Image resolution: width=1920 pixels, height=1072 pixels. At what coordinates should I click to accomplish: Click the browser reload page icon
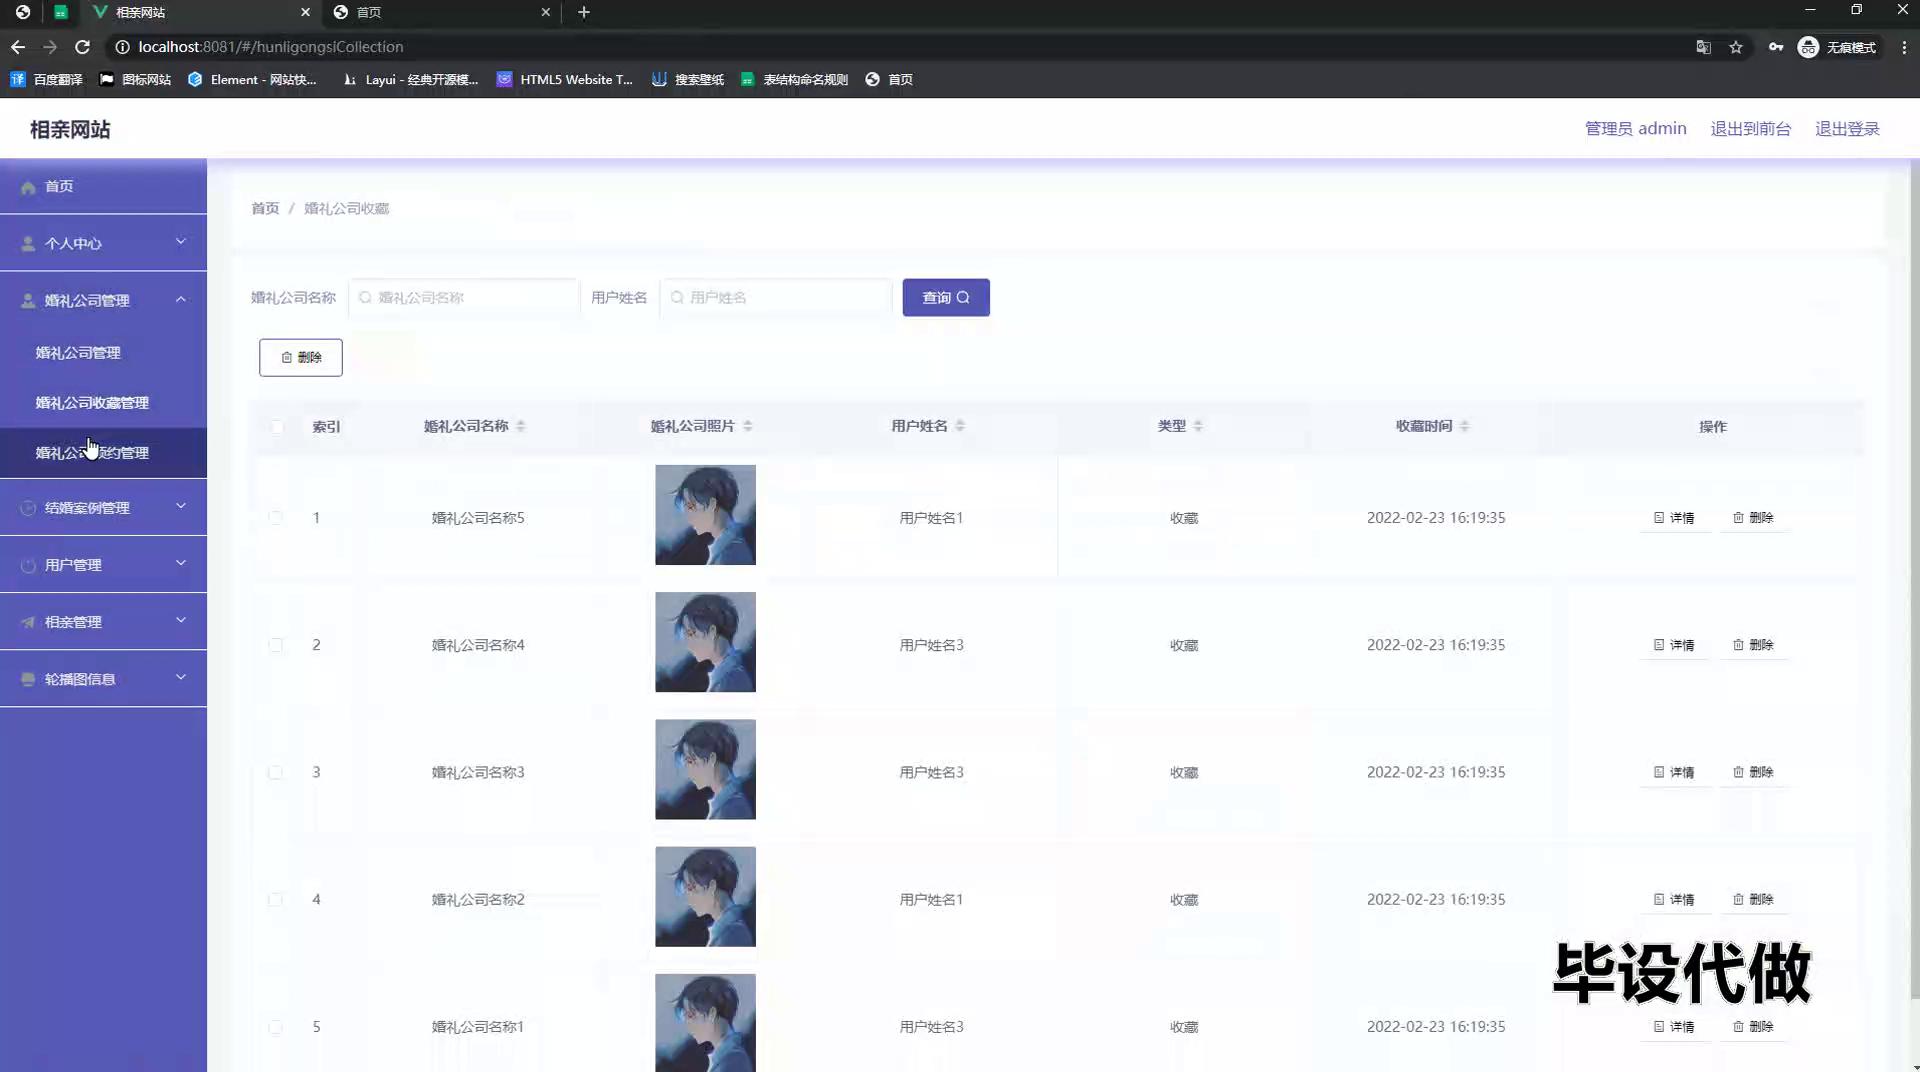click(x=83, y=47)
